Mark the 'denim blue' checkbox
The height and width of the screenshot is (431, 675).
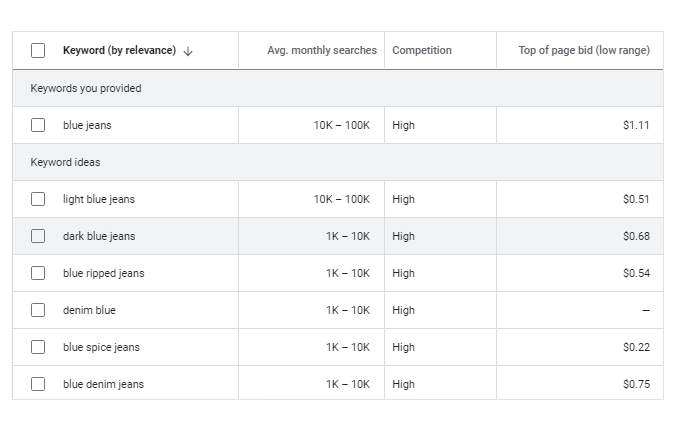(38, 310)
